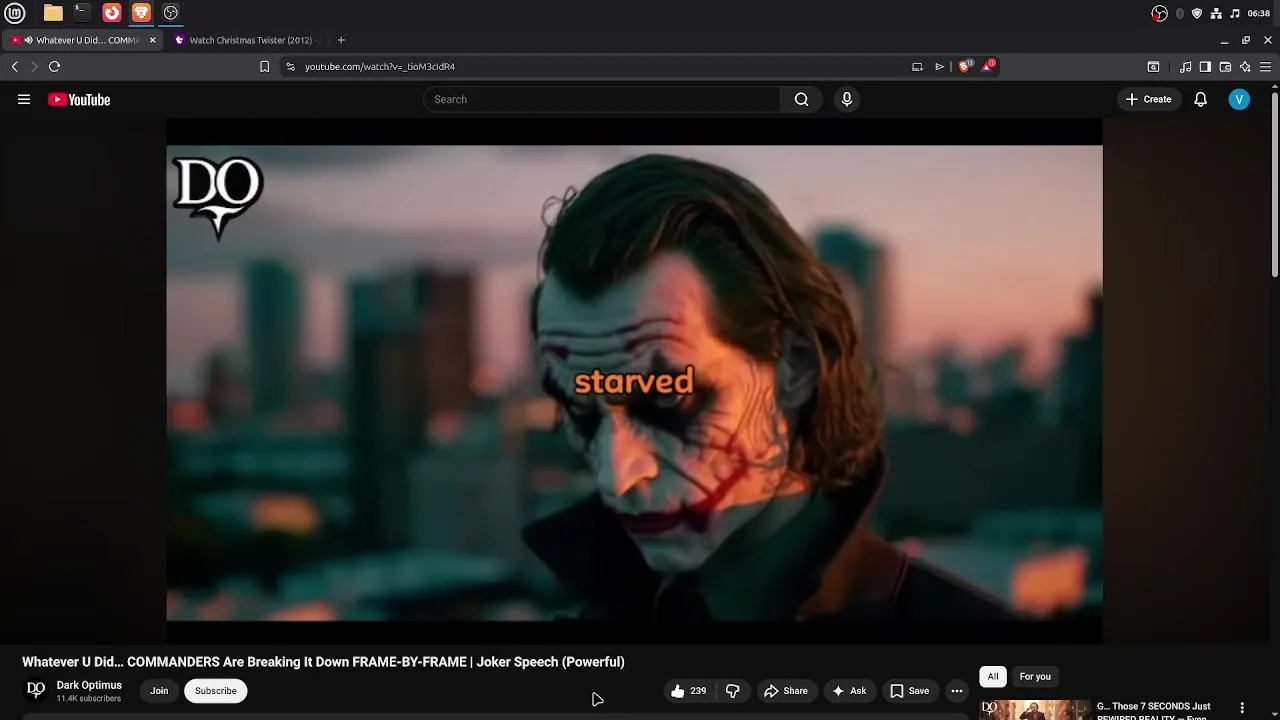This screenshot has width=1280, height=720.
Task: Open the Leo AI assistant sparkle icon
Action: [1245, 67]
